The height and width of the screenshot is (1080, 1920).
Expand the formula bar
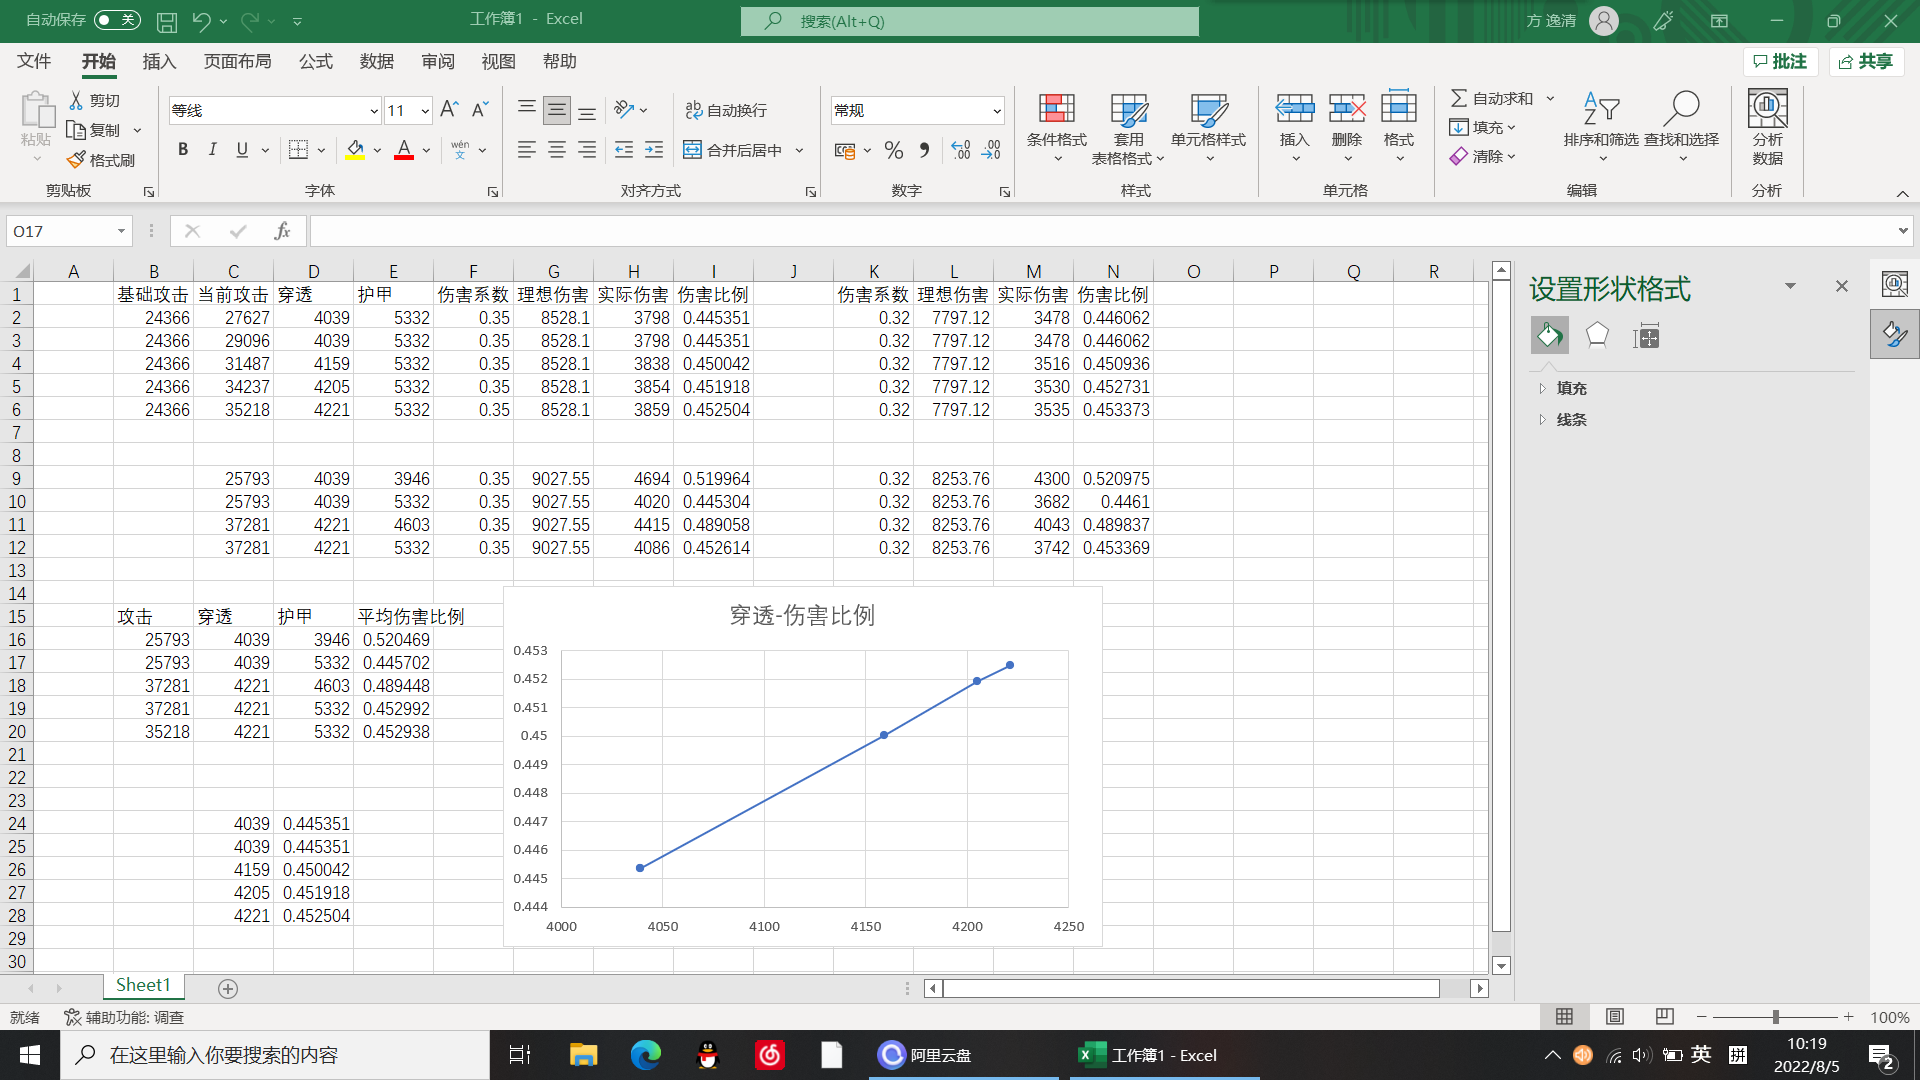coord(1902,231)
